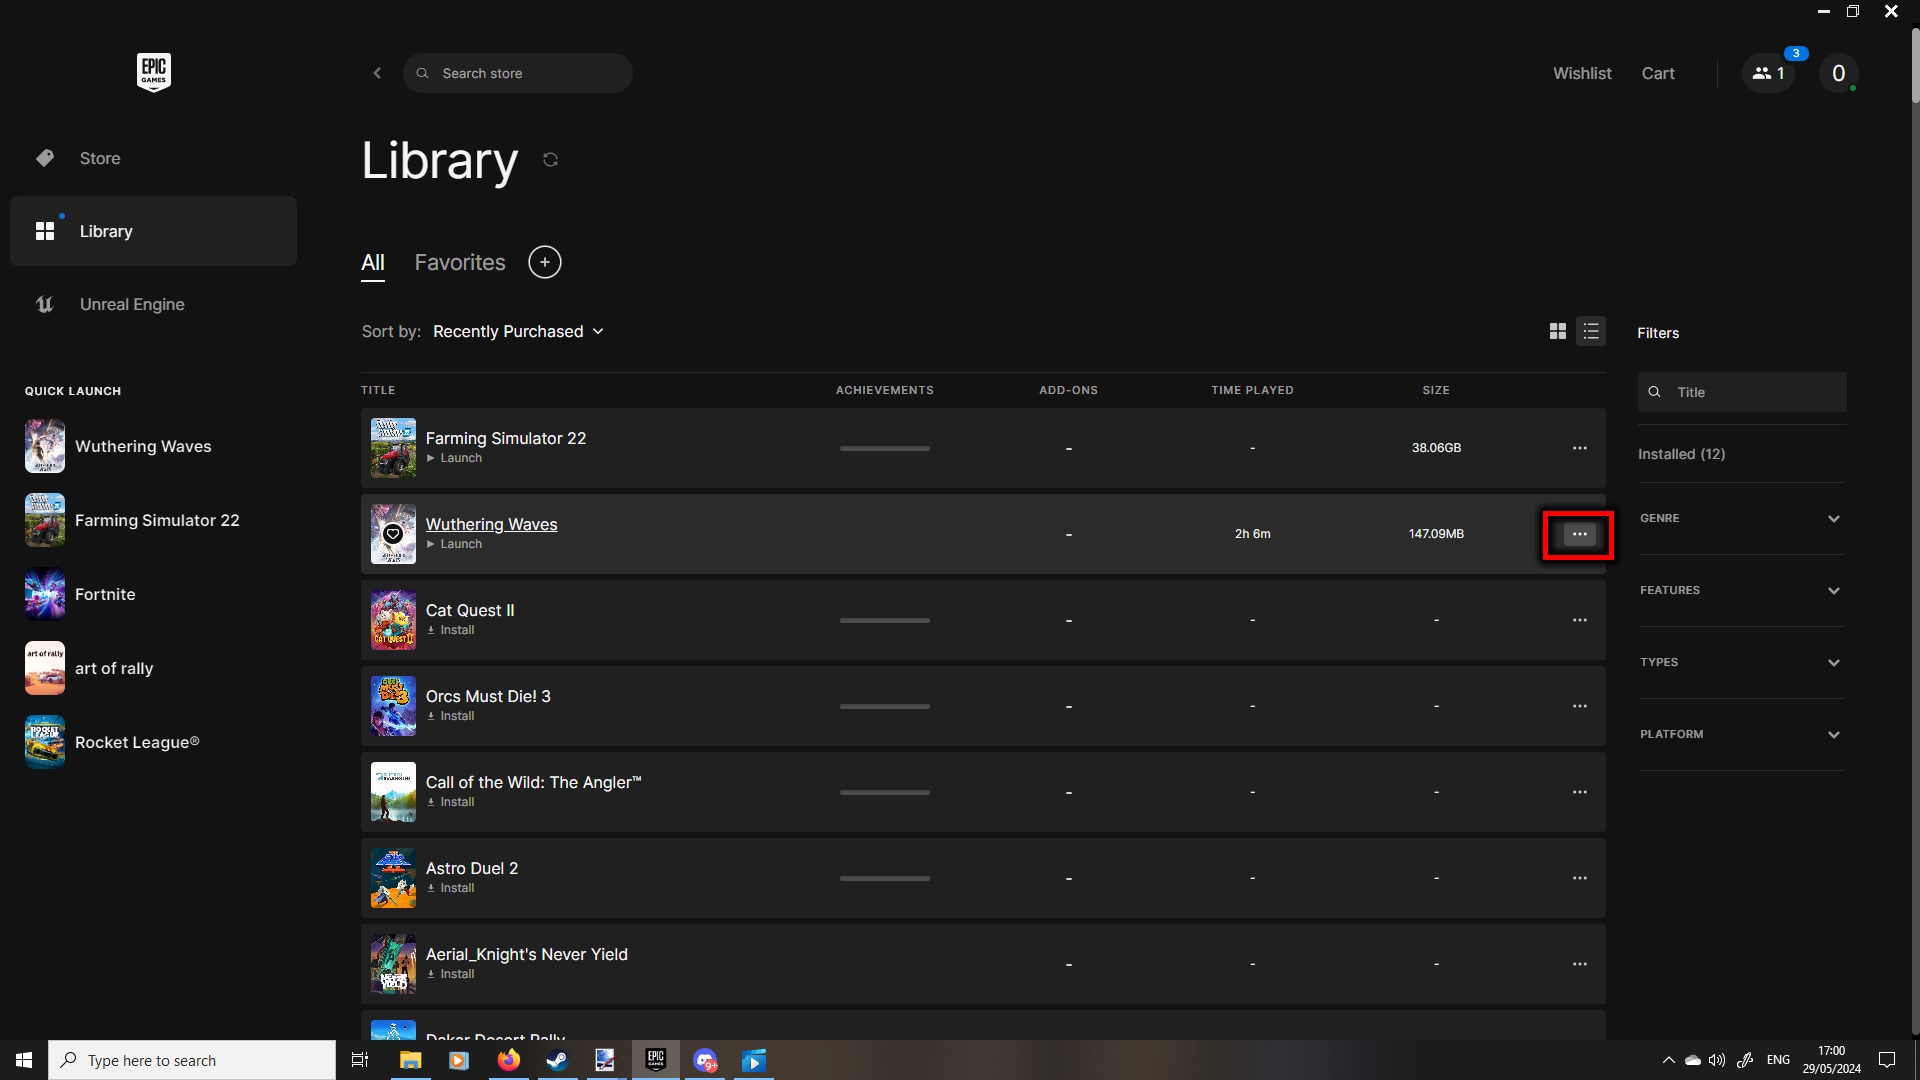1920x1080 pixels.
Task: Switch to grid view layout
Action: point(1557,331)
